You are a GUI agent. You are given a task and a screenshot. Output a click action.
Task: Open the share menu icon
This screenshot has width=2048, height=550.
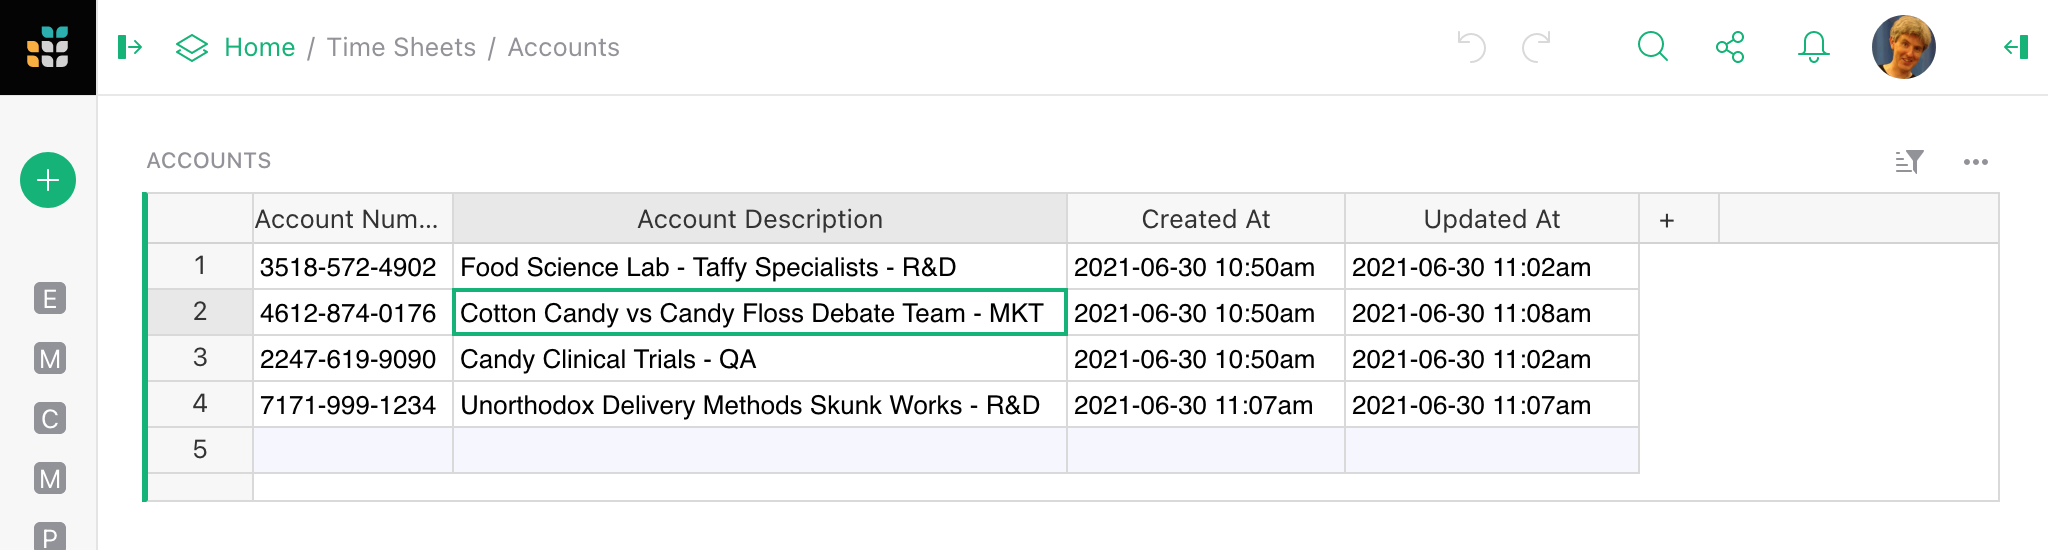pyautogui.click(x=1730, y=47)
